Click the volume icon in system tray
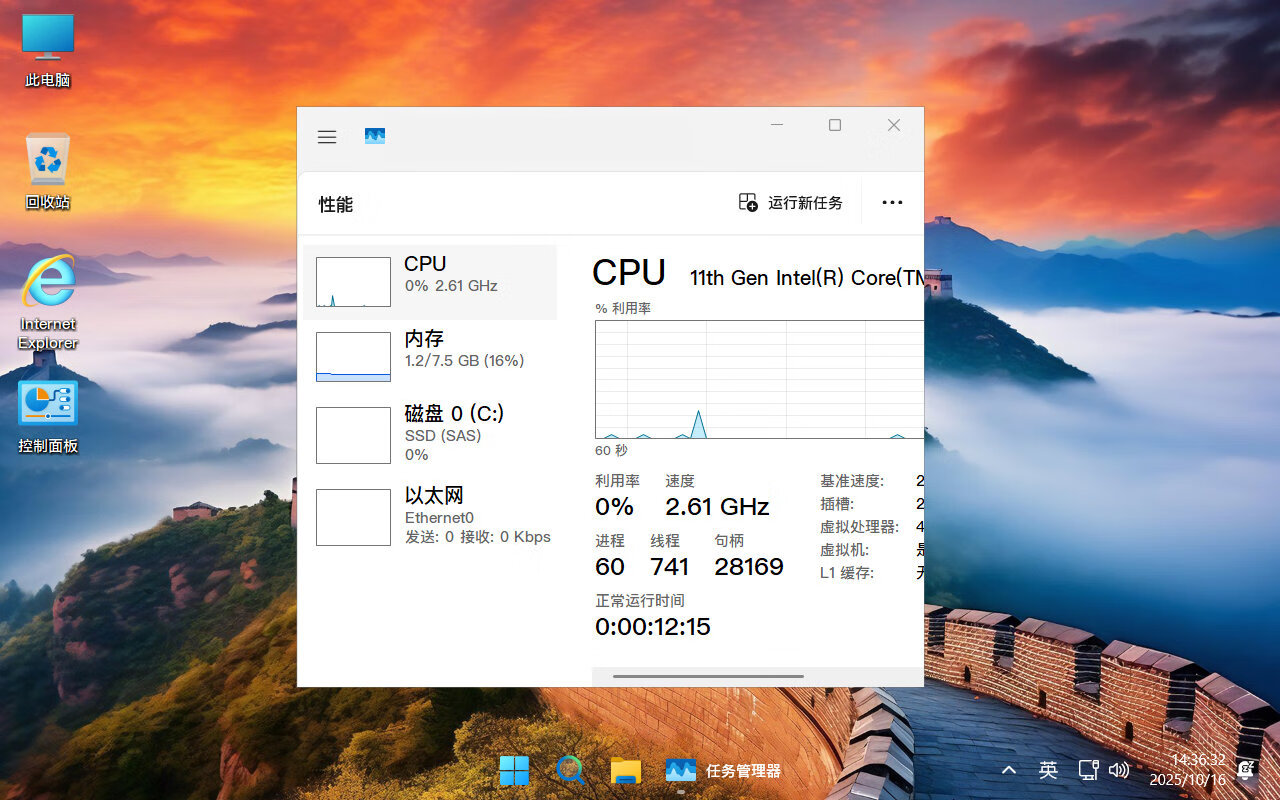1280x800 pixels. coord(1120,770)
